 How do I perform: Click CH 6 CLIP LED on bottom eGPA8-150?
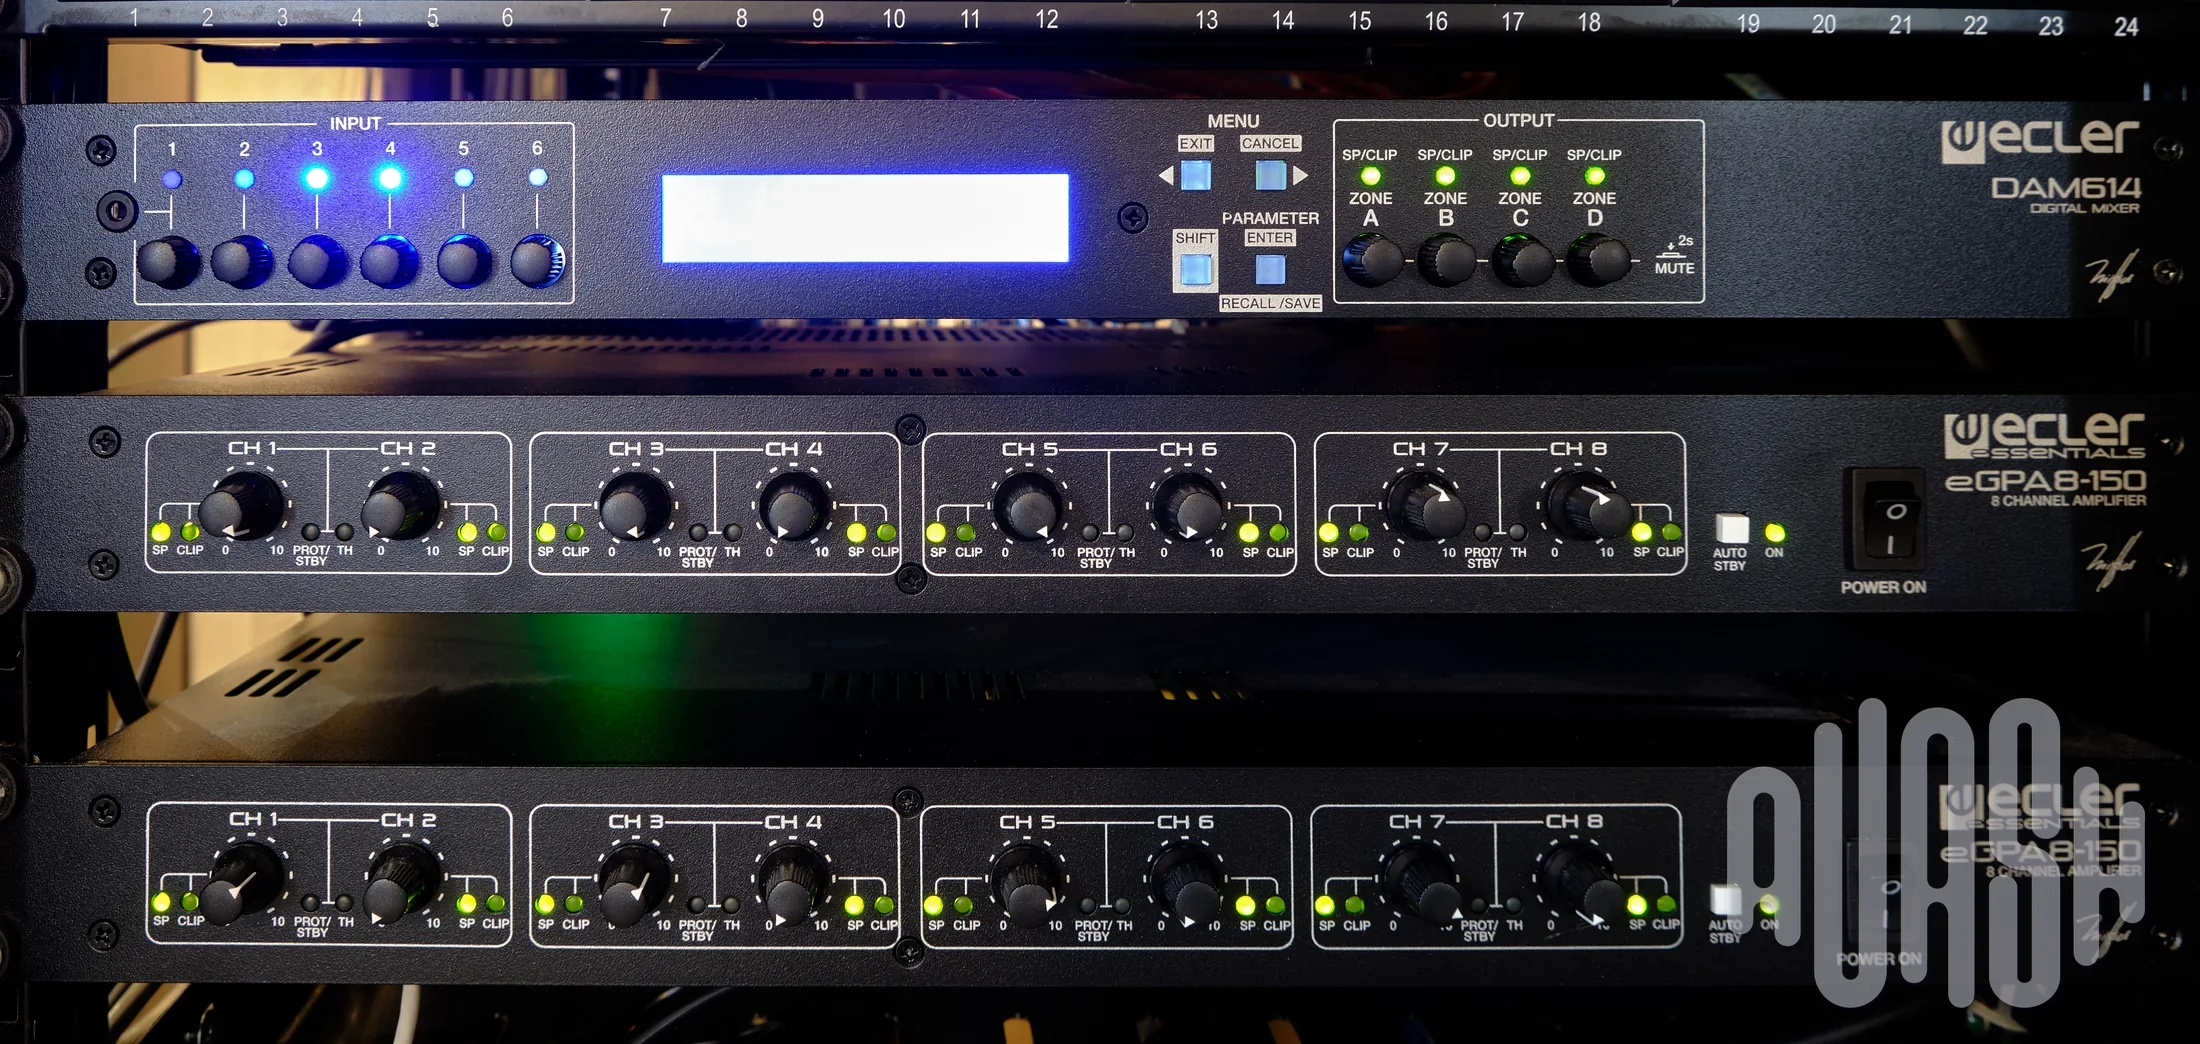1276,905
